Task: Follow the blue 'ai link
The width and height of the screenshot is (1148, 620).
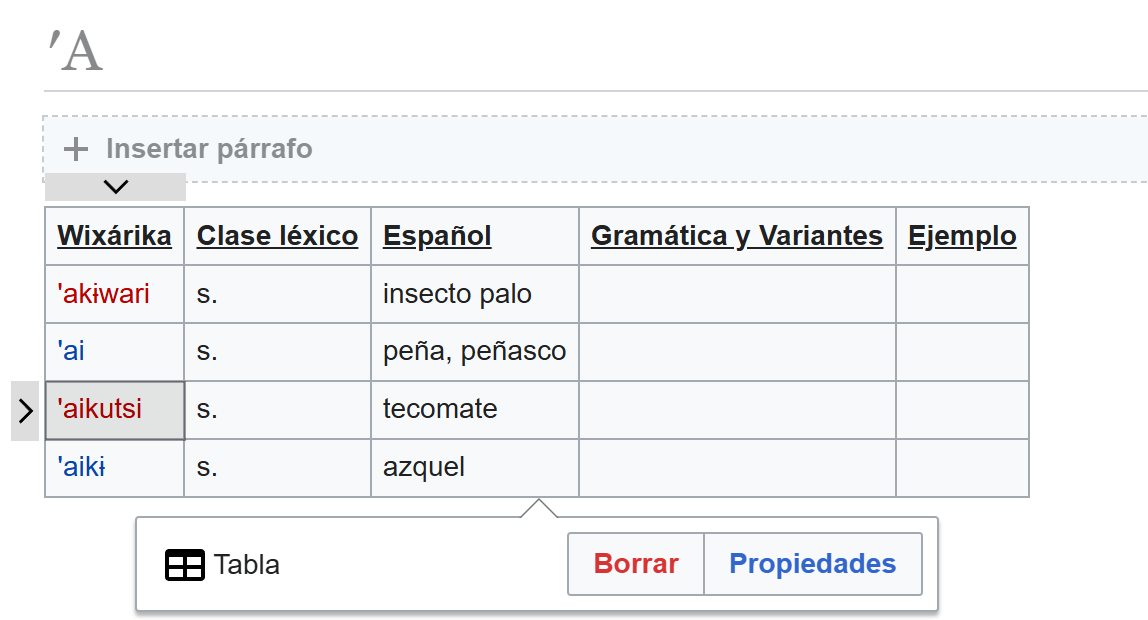Action: (71, 352)
